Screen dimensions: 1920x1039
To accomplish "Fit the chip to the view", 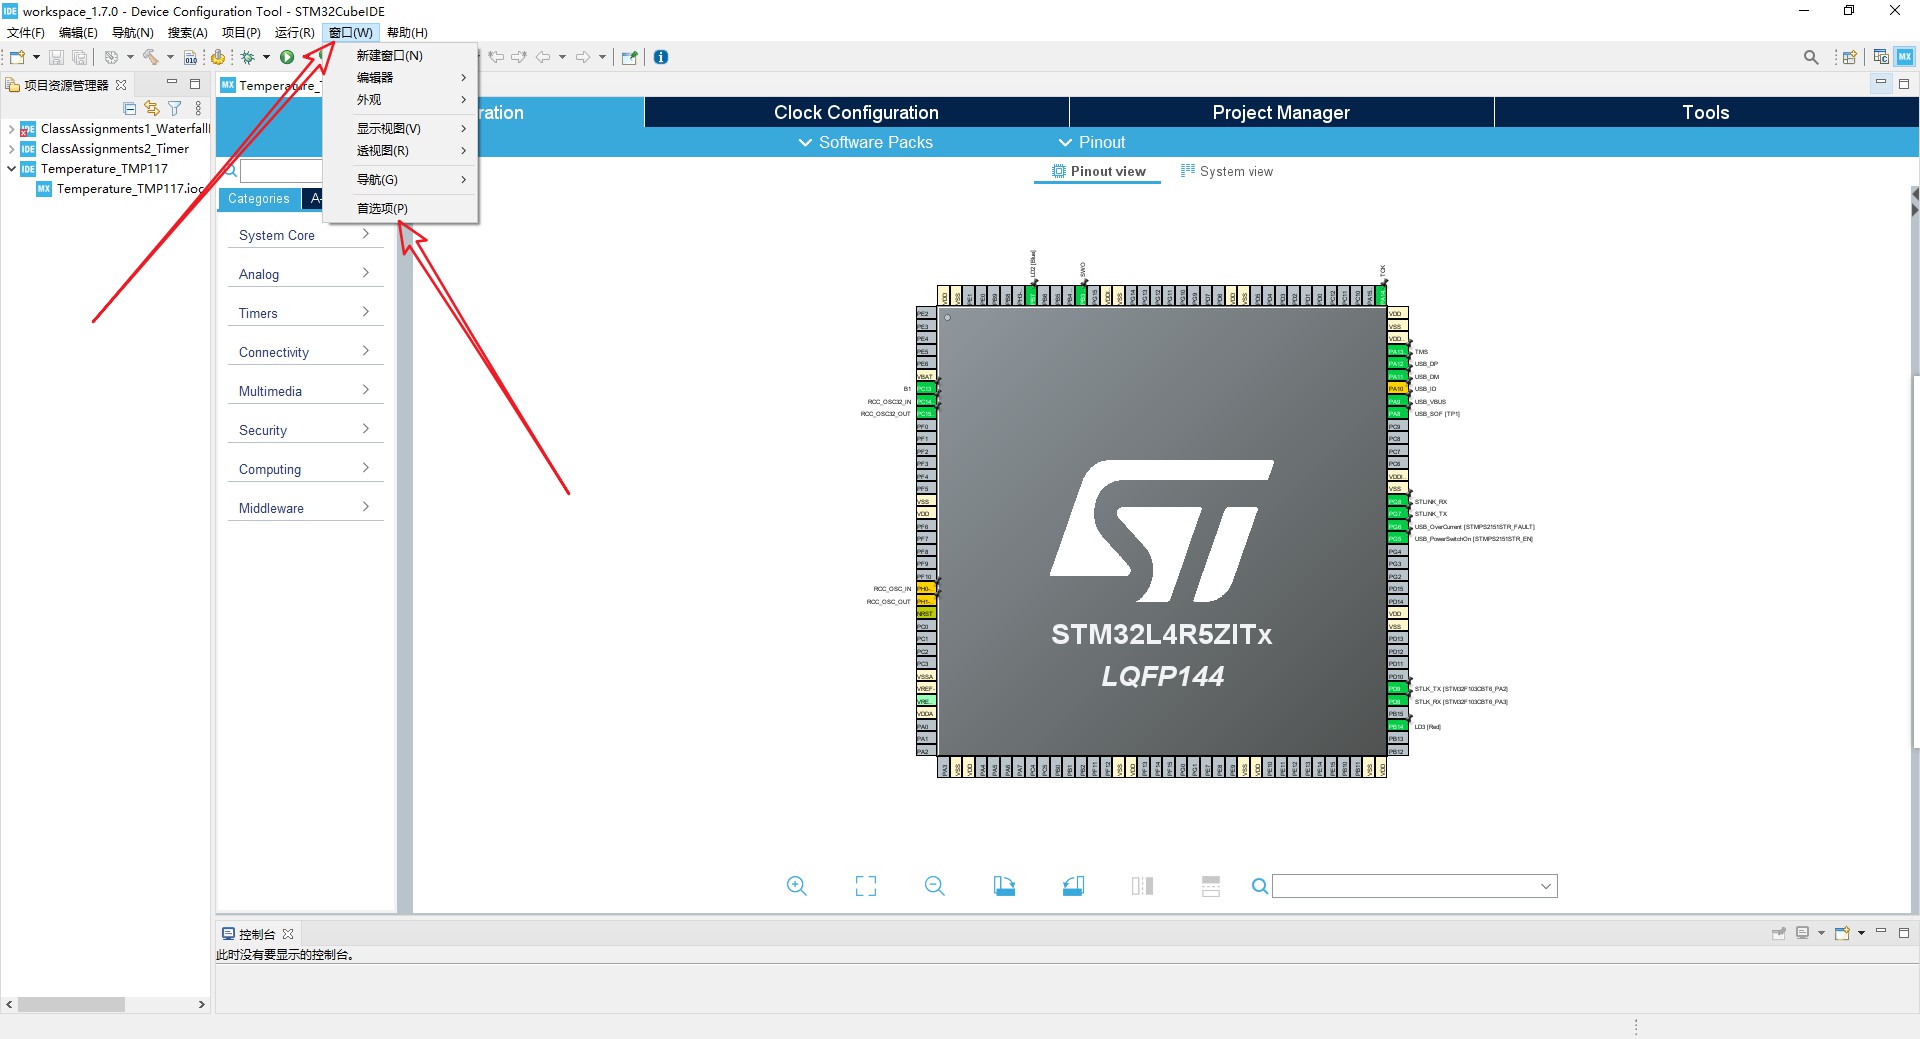I will (866, 886).
